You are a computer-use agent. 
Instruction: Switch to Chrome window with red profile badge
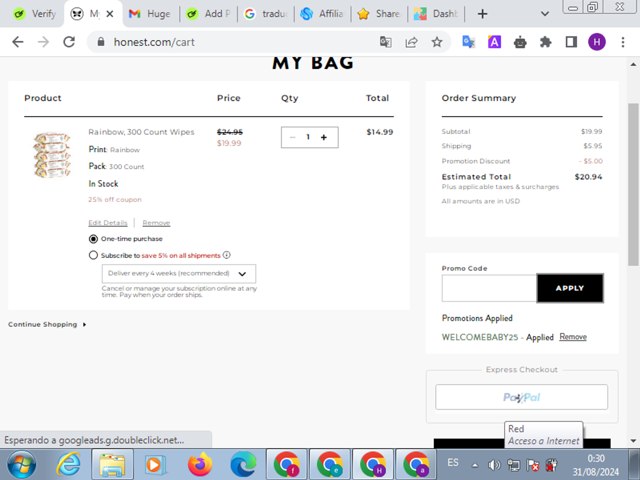(x=287, y=464)
